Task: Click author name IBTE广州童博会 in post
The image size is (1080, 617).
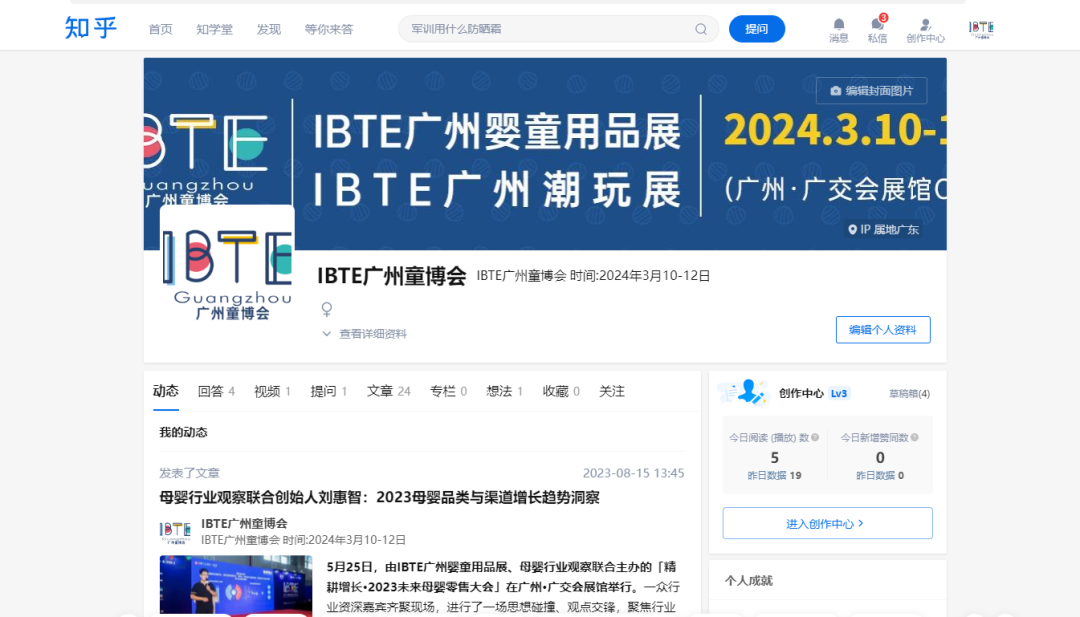Action: (244, 523)
